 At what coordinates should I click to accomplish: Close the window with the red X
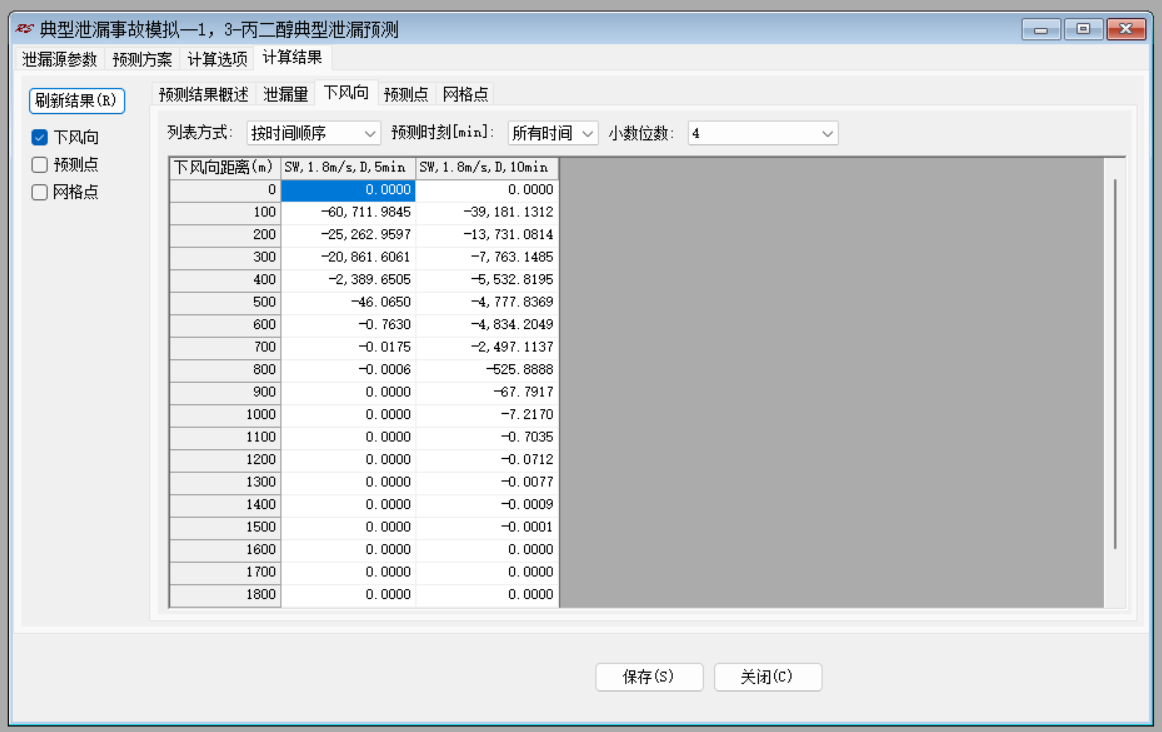1126,30
